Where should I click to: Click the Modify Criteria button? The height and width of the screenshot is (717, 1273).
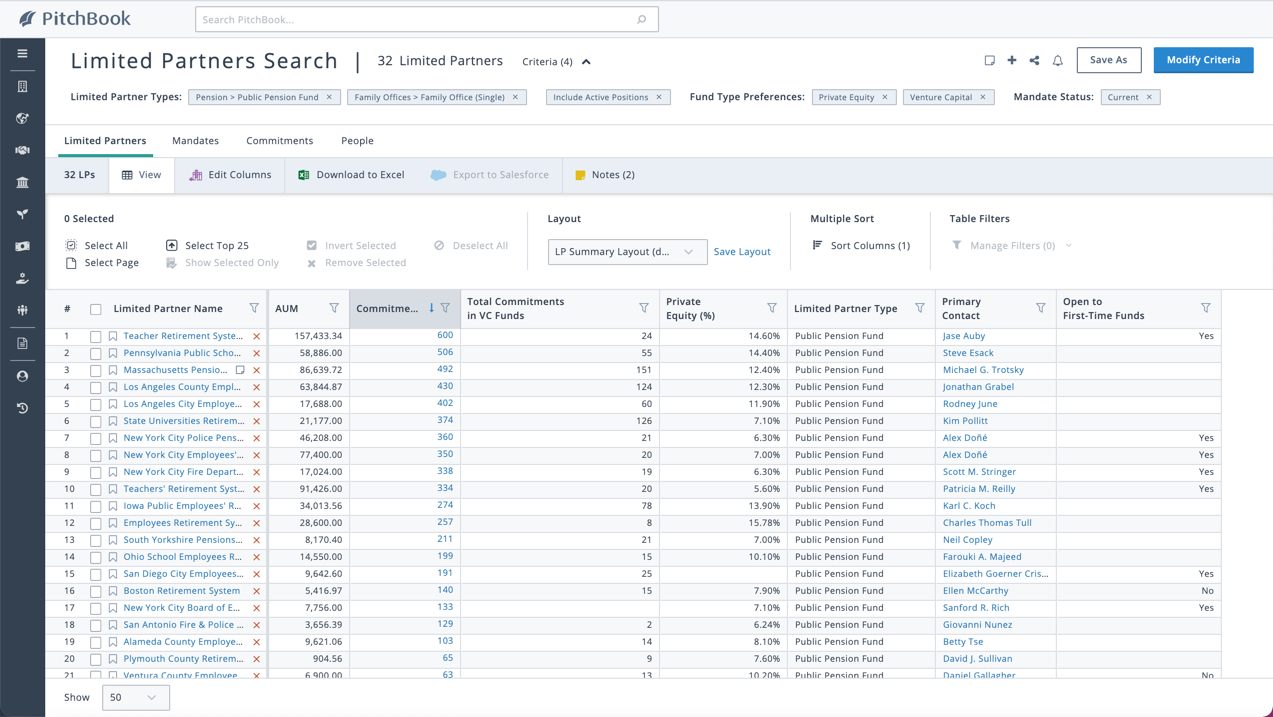(x=1203, y=60)
